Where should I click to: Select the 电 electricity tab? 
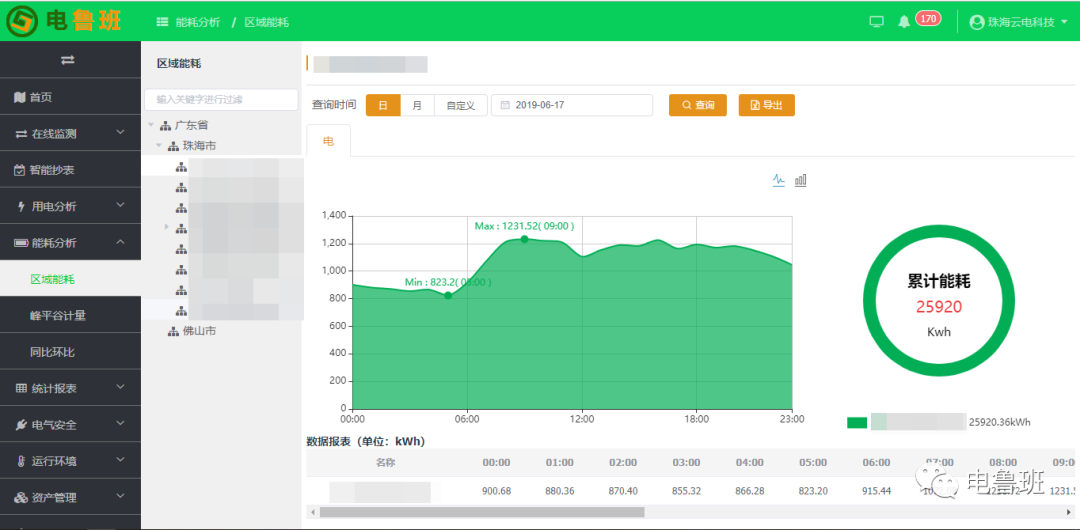coord(328,142)
